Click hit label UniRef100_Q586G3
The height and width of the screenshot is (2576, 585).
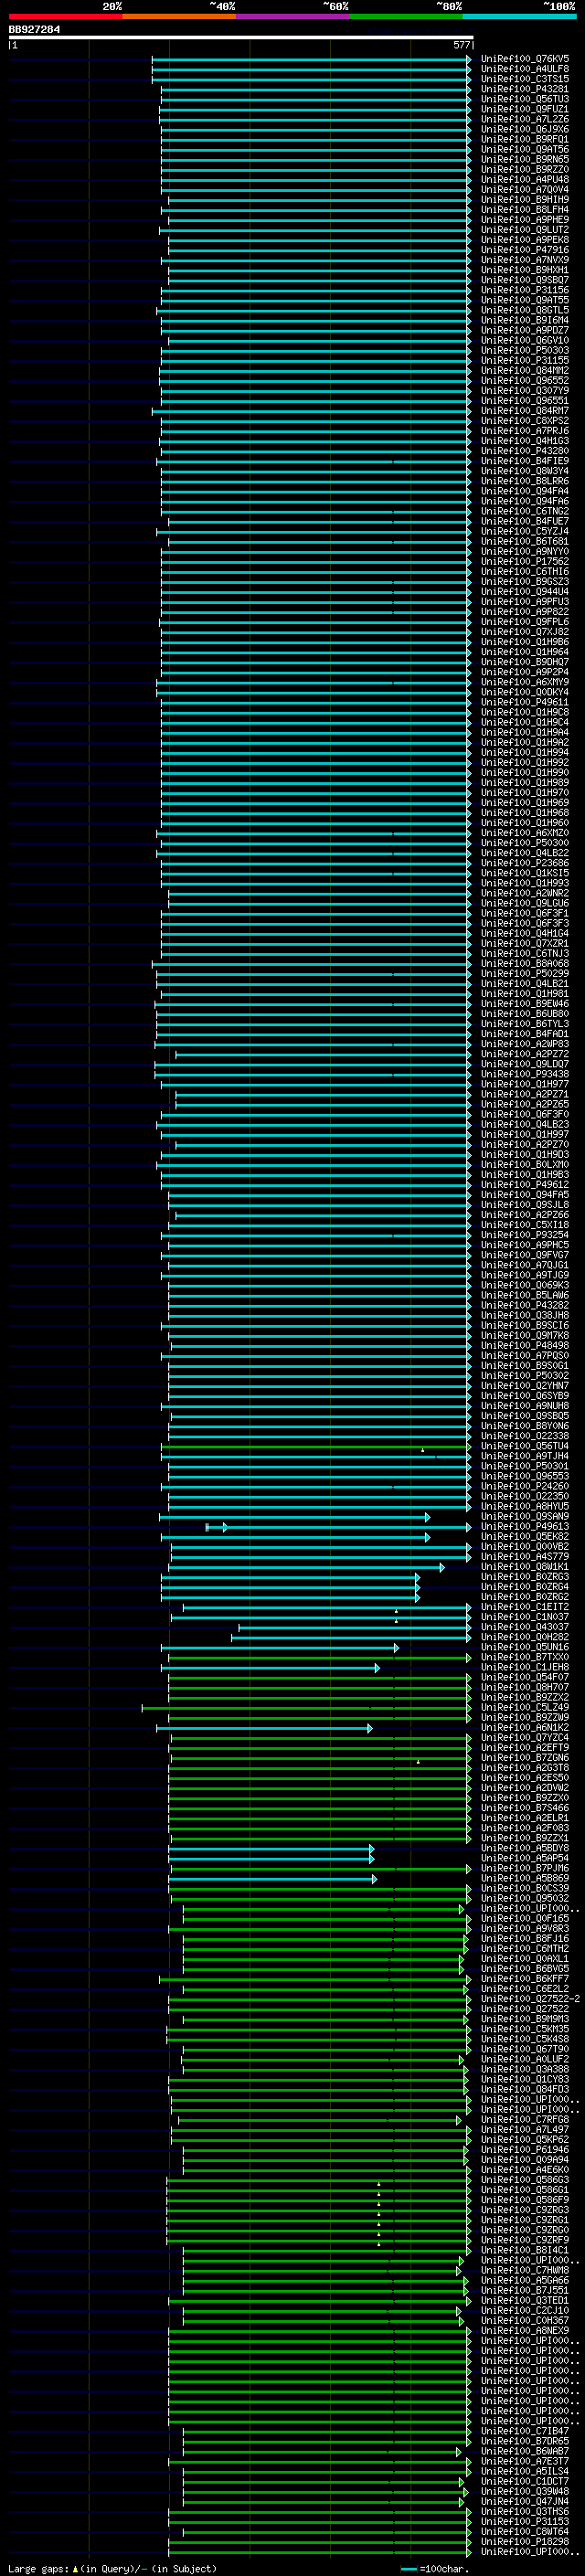[525, 2180]
